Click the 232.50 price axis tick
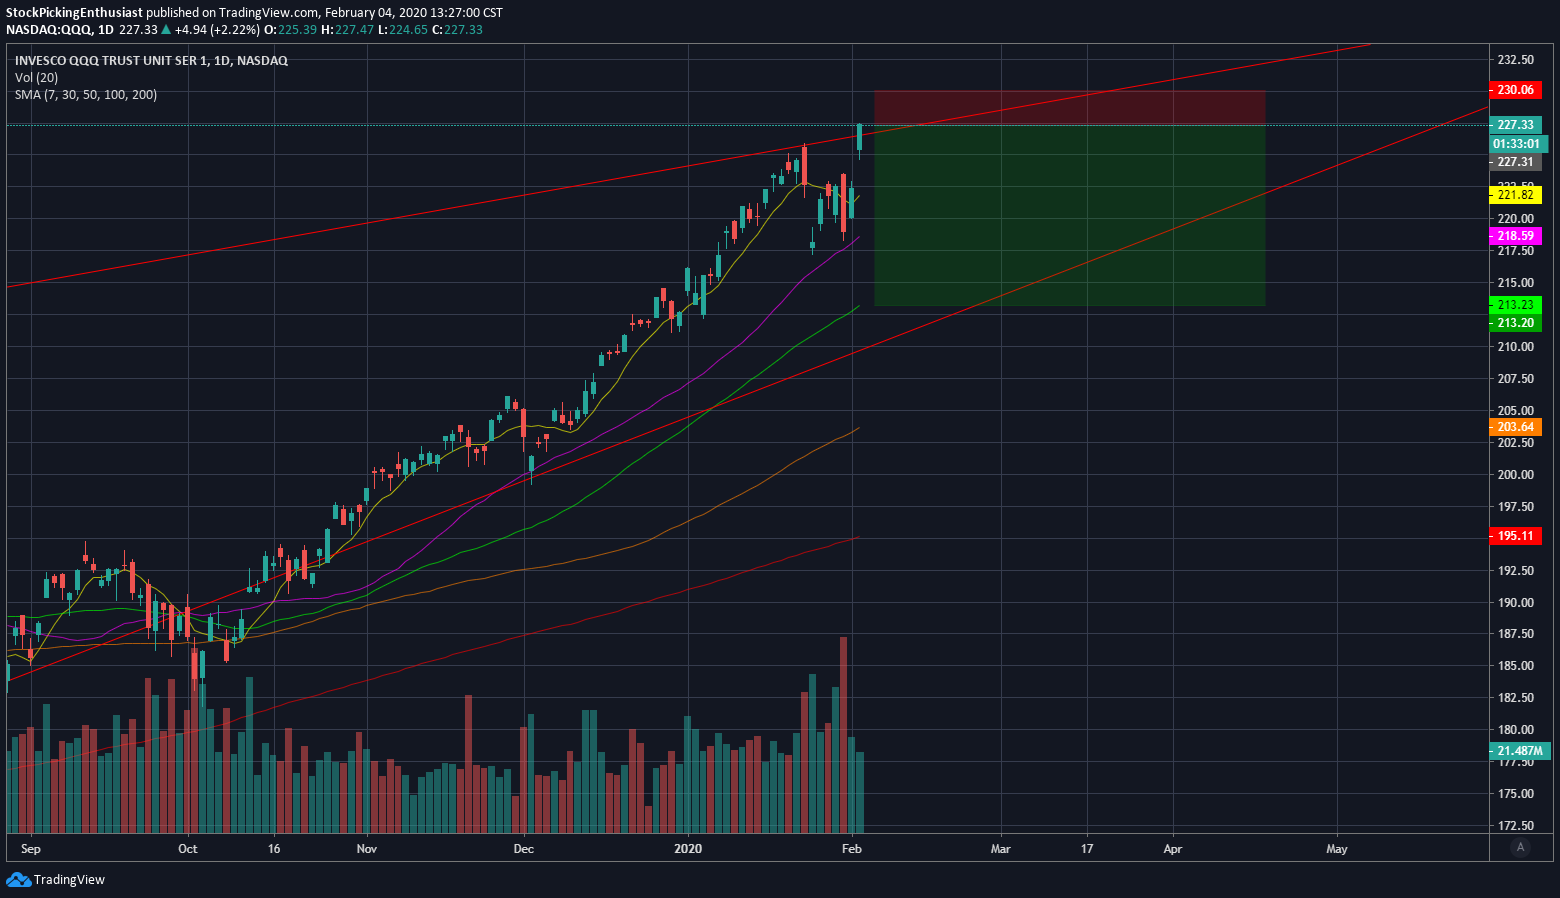 pos(1515,59)
